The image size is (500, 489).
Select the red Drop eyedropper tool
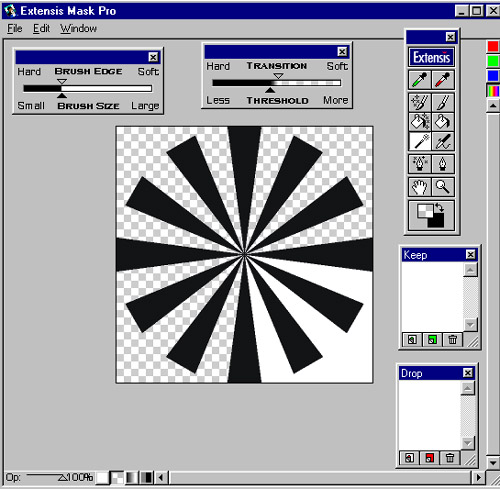point(443,80)
